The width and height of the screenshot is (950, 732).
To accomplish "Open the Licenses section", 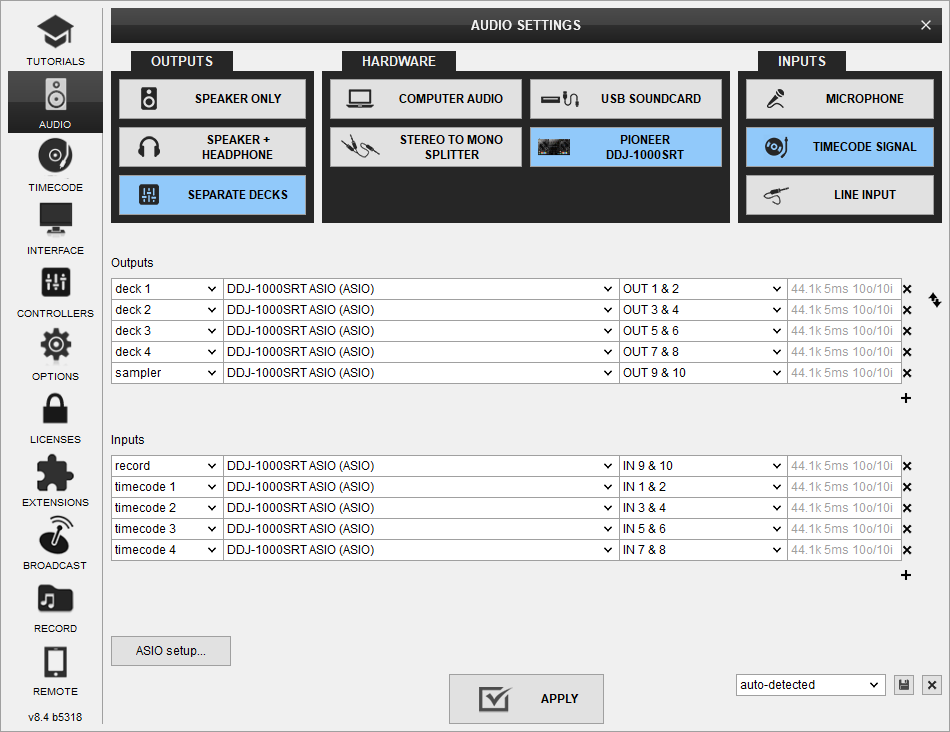I will 55,417.
